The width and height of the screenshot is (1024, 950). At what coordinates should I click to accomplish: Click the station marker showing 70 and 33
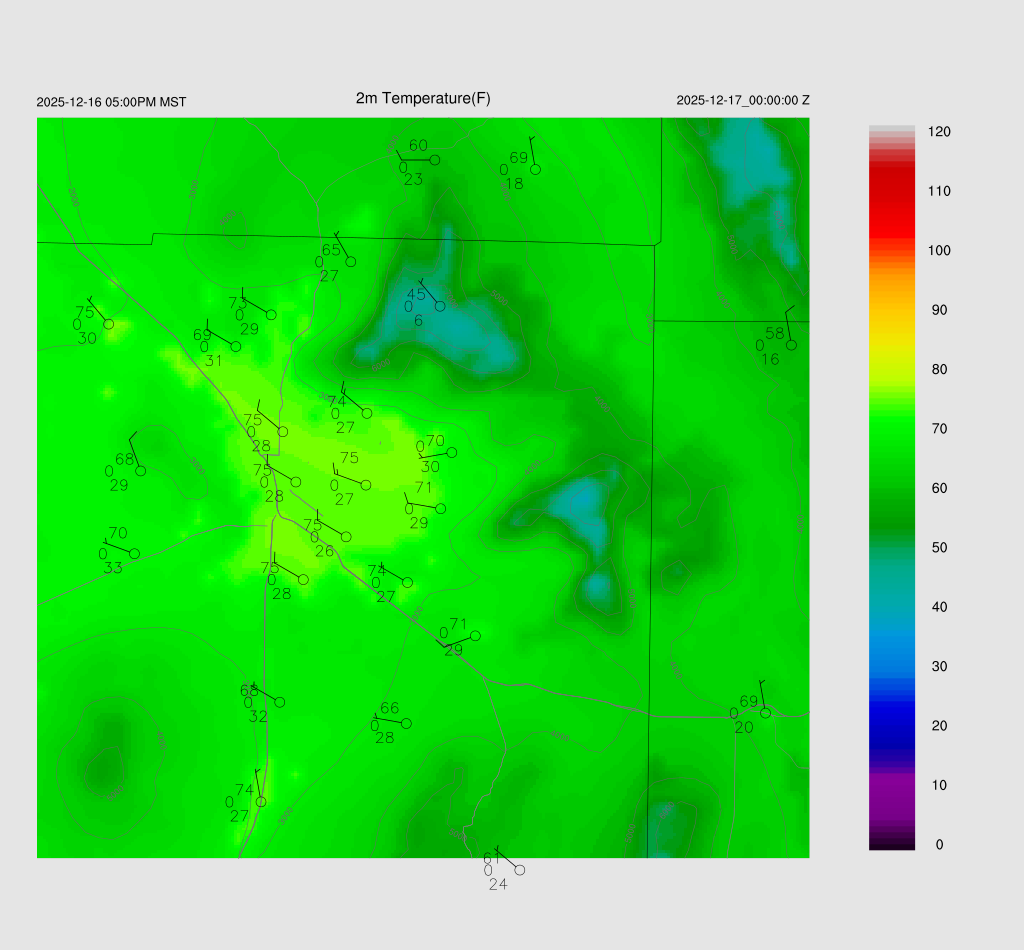click(134, 554)
